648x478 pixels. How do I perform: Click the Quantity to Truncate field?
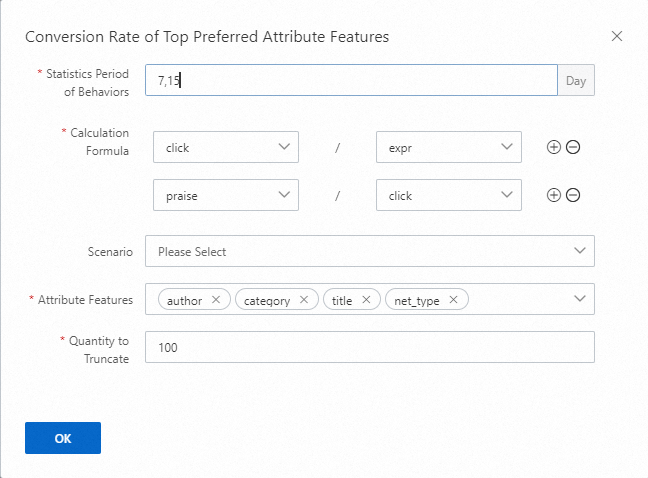tap(369, 347)
